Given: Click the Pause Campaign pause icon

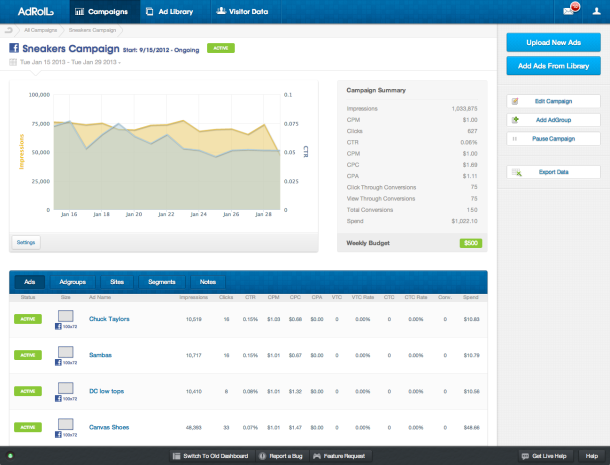Looking at the screenshot, I should [x=515, y=139].
